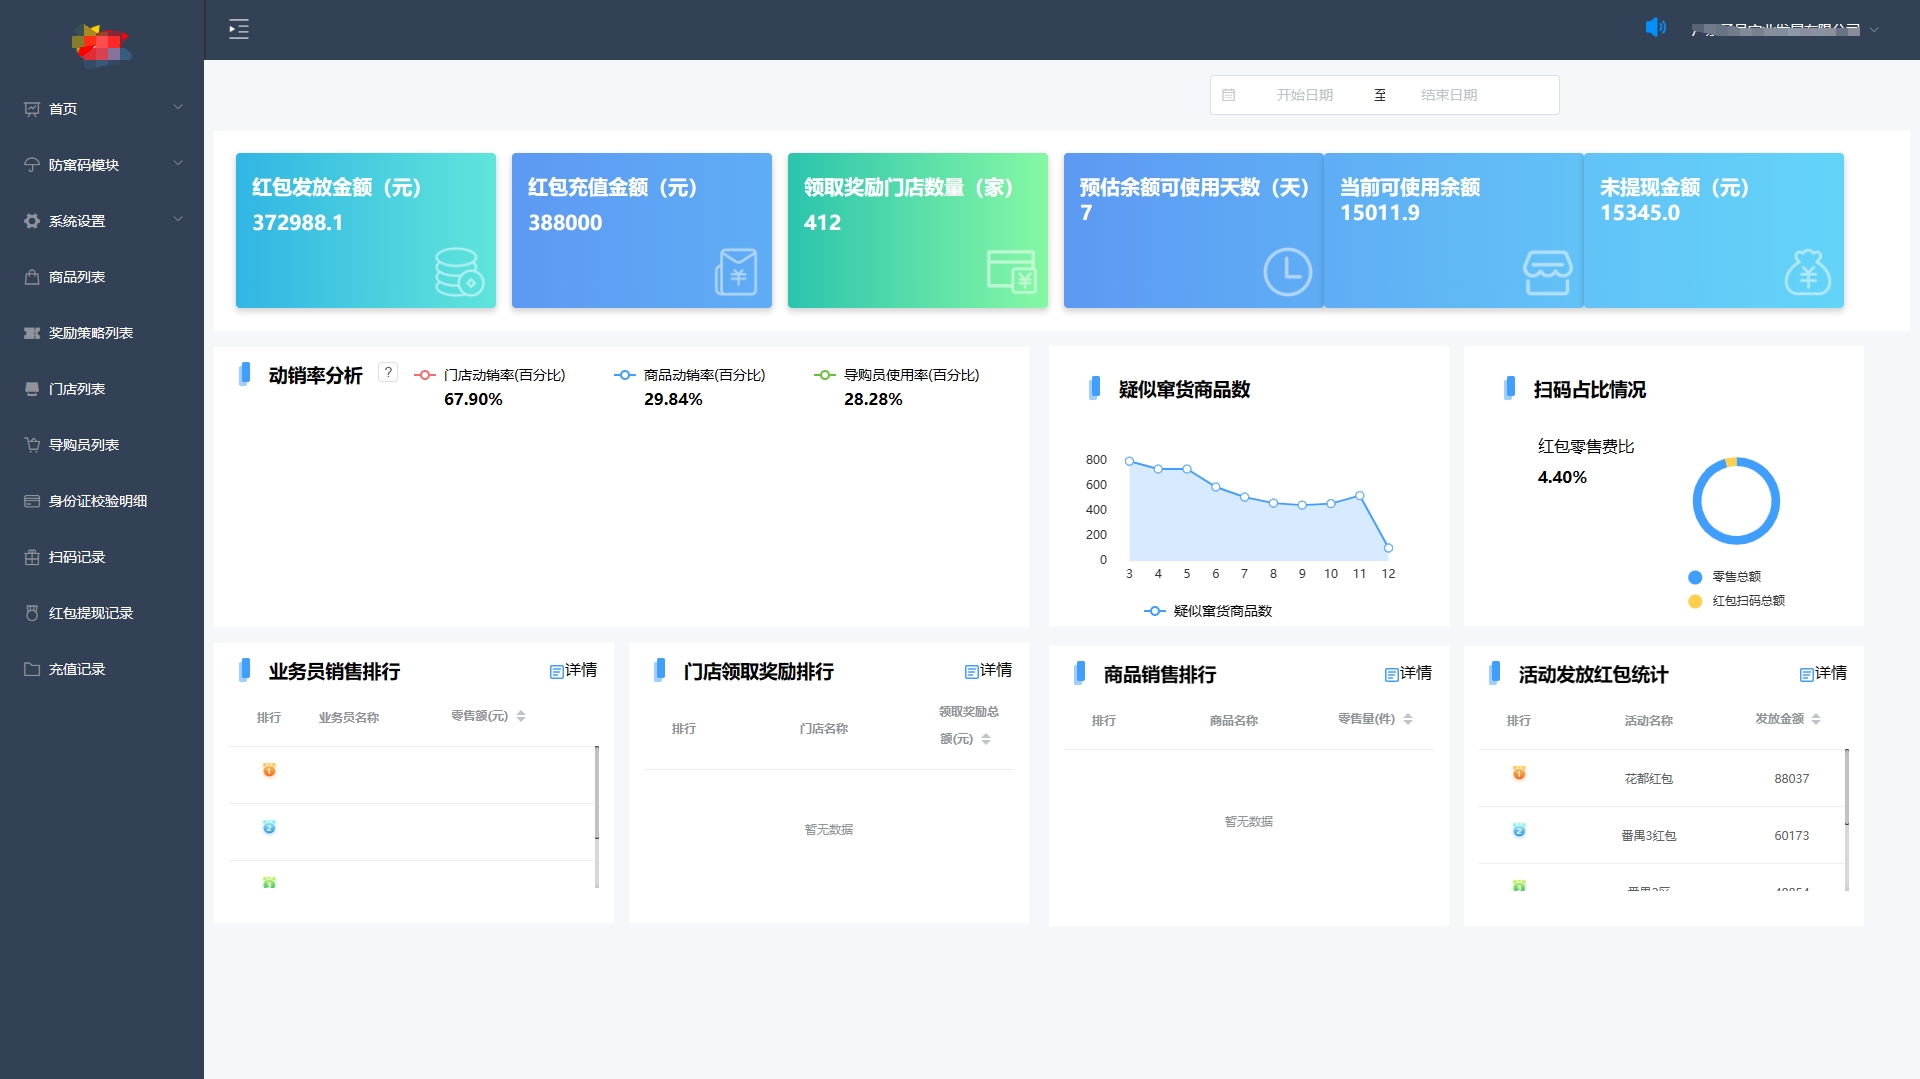This screenshot has width=1920, height=1079.
Task: Click the gold rank-1 medal in 活动发放红包统计
Action: [x=1519, y=773]
